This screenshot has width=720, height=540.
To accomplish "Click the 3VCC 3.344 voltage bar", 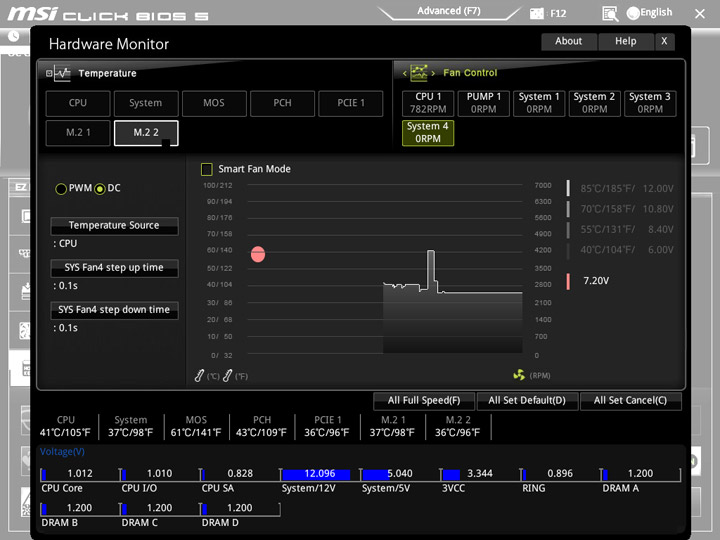I will click(x=481, y=475).
